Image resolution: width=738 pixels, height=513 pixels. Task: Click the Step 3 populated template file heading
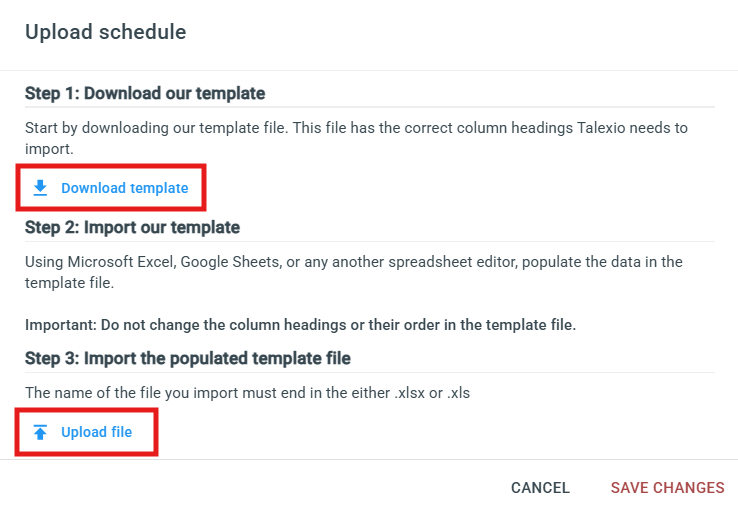(x=188, y=358)
